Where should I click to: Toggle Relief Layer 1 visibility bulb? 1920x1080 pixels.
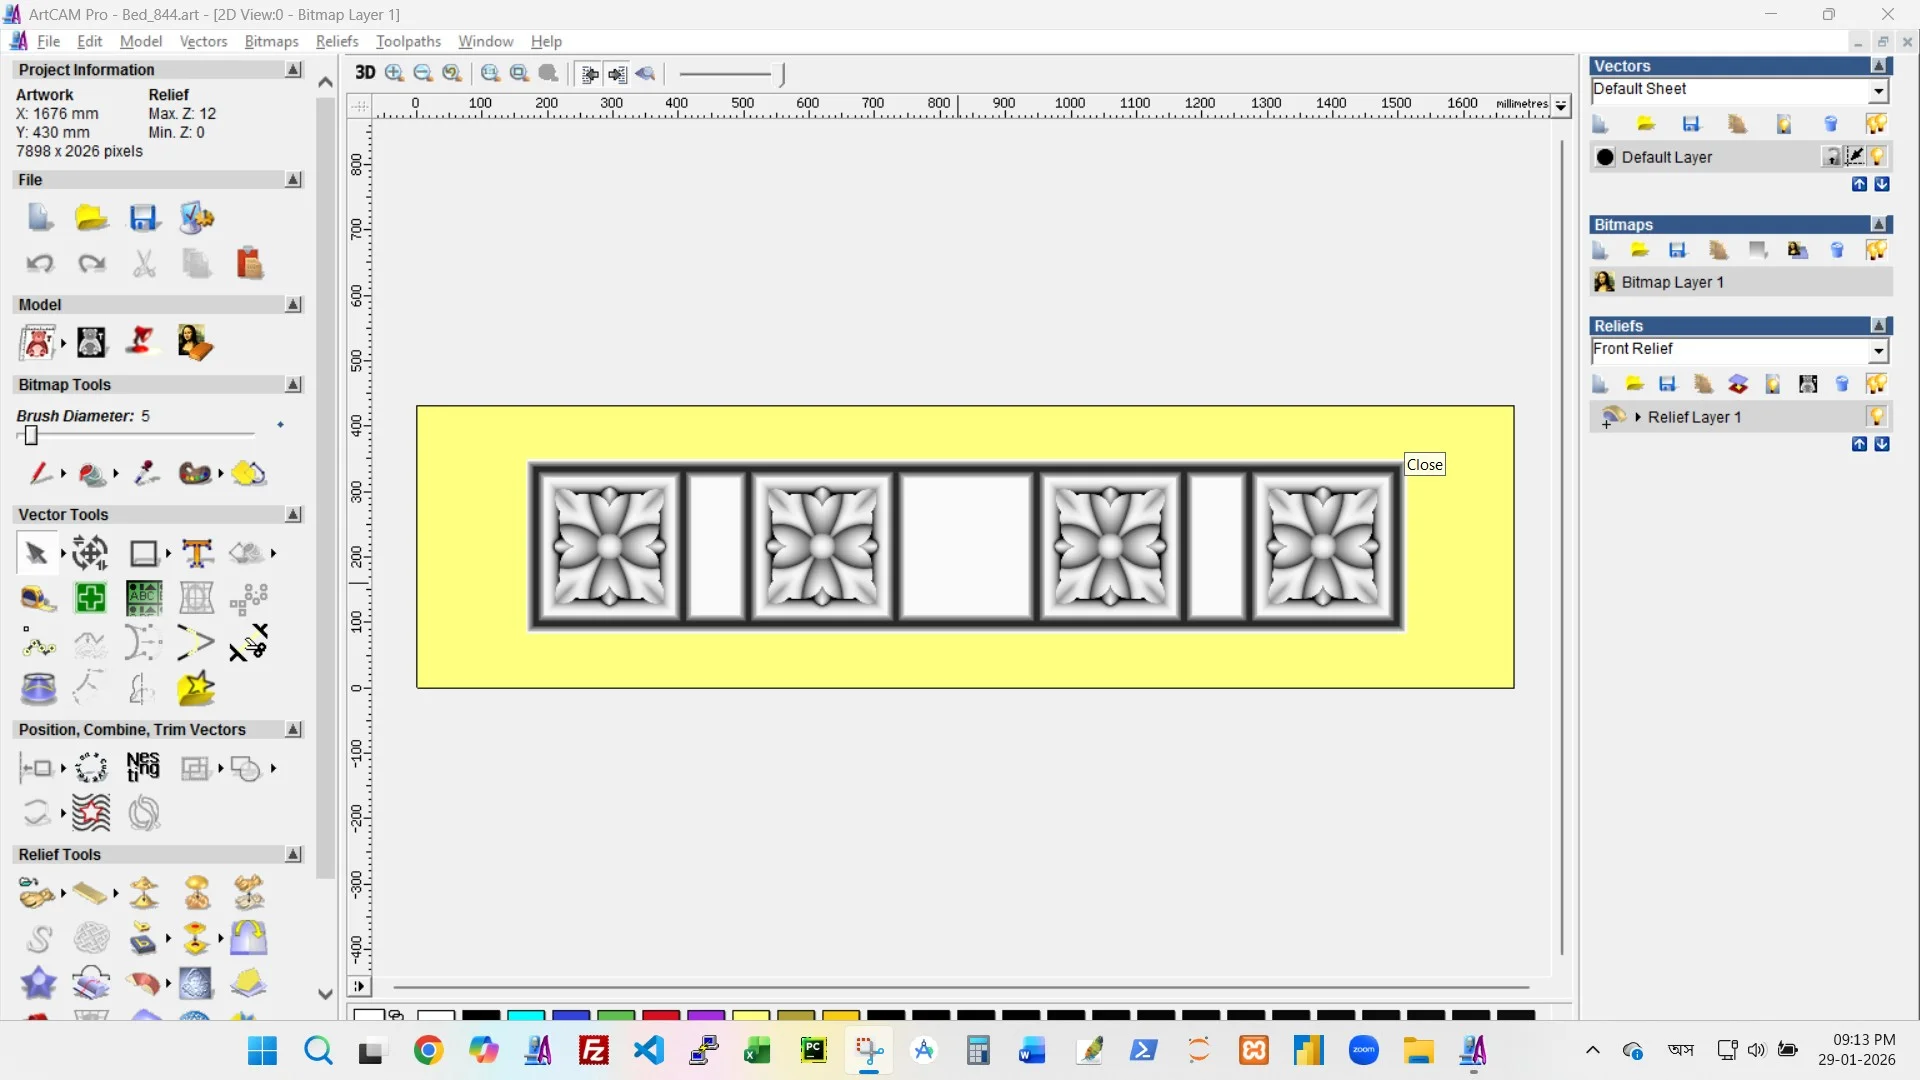[x=1876, y=416]
